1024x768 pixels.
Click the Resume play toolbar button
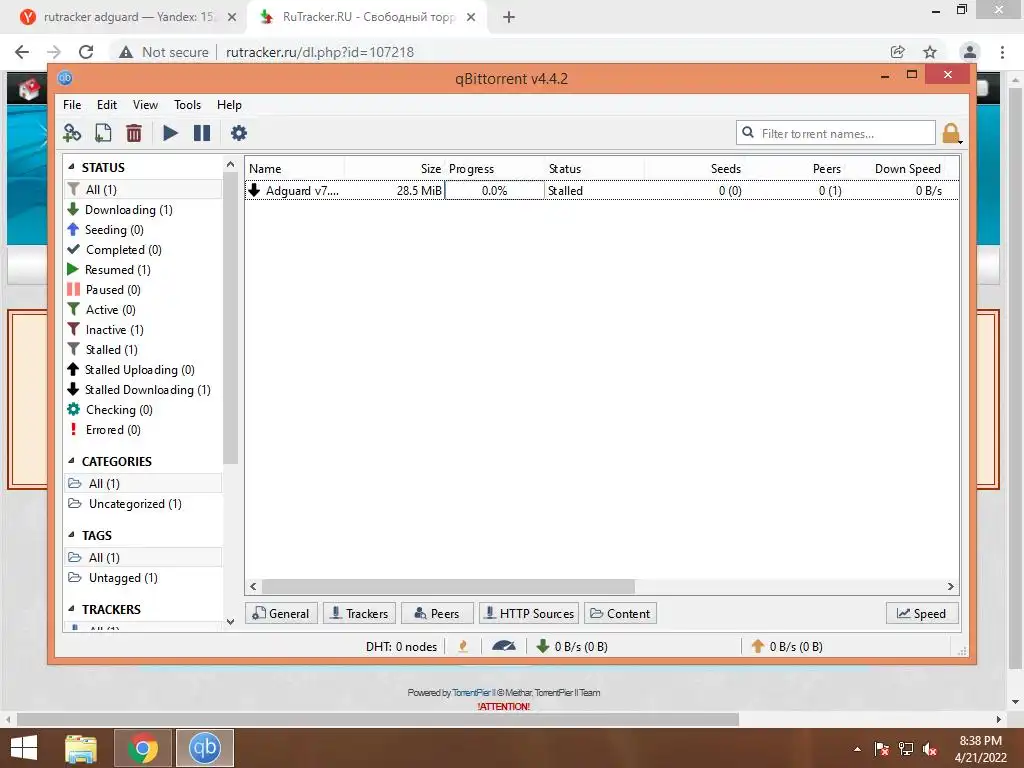pos(170,133)
